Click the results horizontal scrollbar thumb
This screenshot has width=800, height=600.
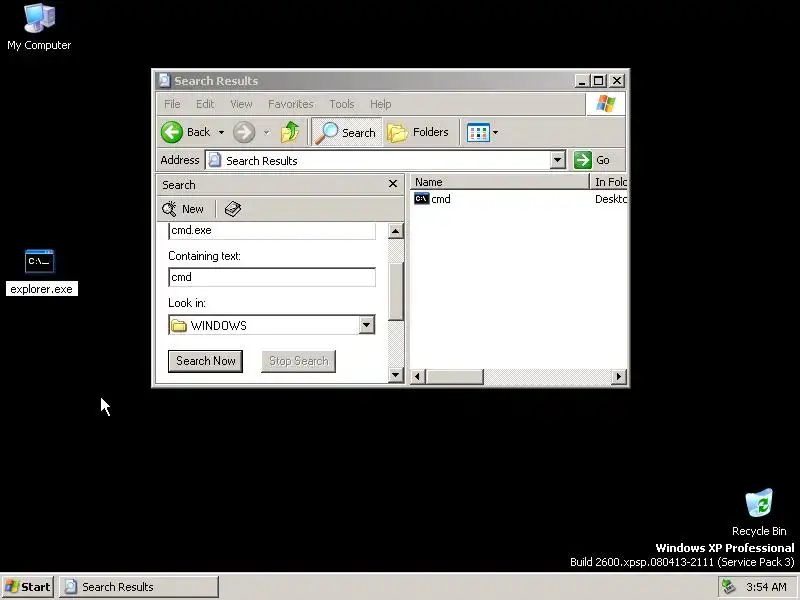coord(454,377)
